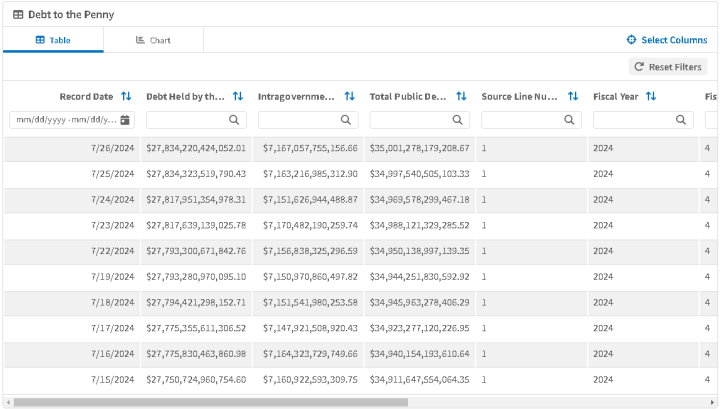Click the $7,151,626,944,488.87 holdings value
The height and width of the screenshot is (409, 720).
pos(310,200)
